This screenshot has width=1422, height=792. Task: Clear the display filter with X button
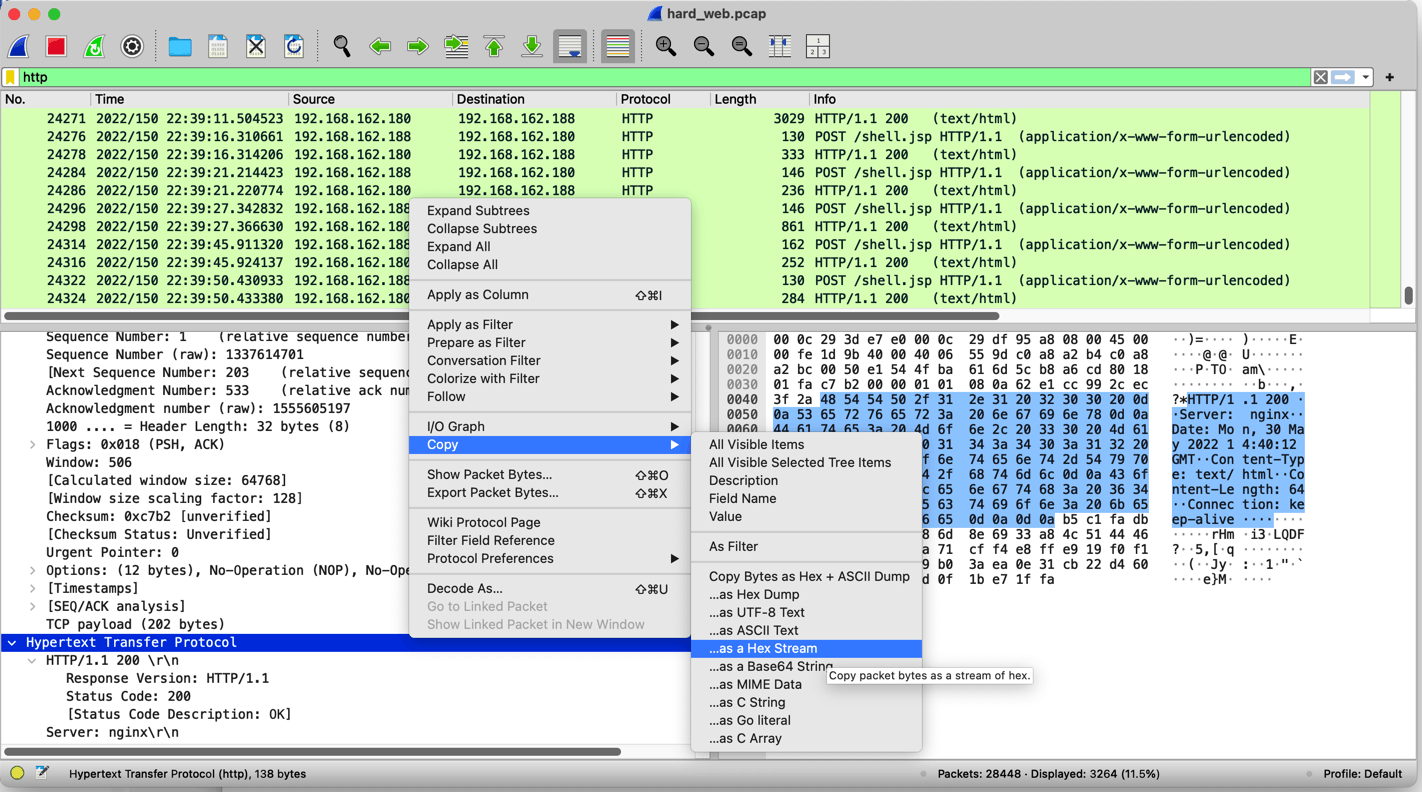pos(1320,77)
